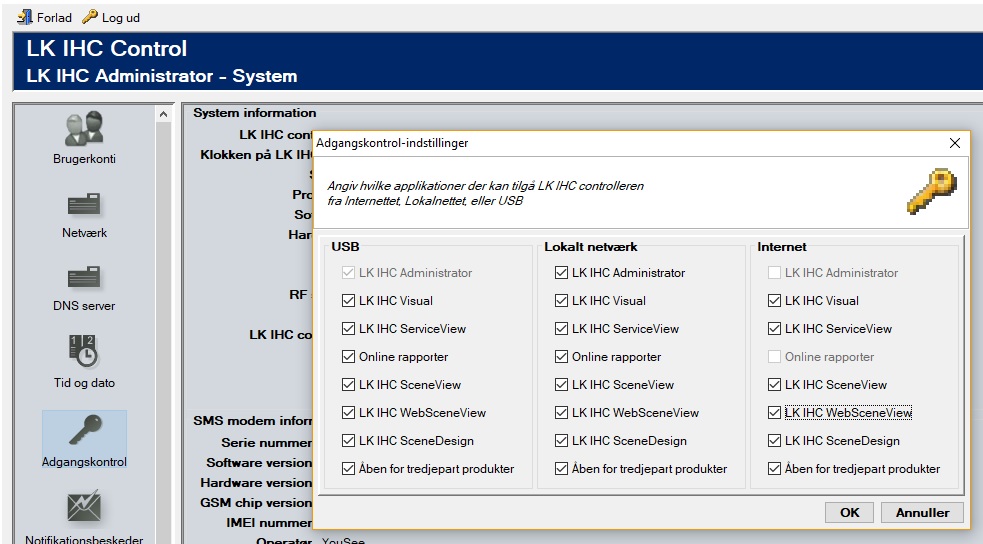Viewport: 983px width, 544px height.
Task: Open the Notifikationsbeskeder envelope icon
Action: pos(84,508)
